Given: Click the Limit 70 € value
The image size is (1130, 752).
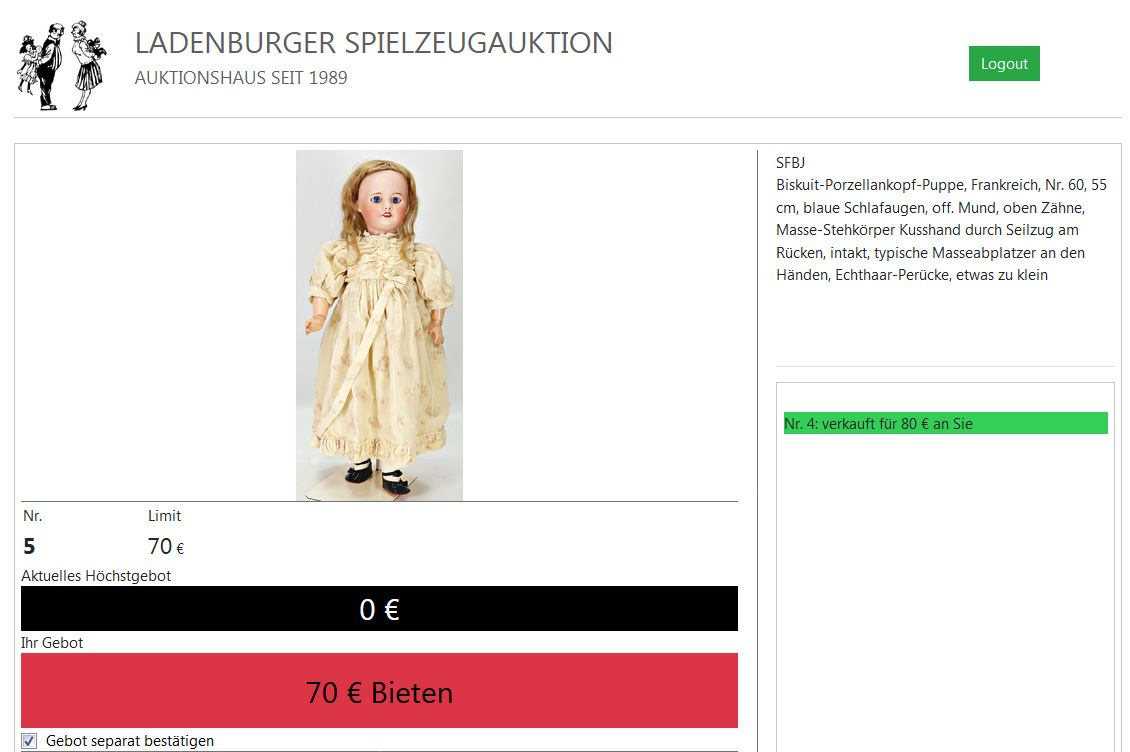Looking at the screenshot, I should tap(166, 547).
